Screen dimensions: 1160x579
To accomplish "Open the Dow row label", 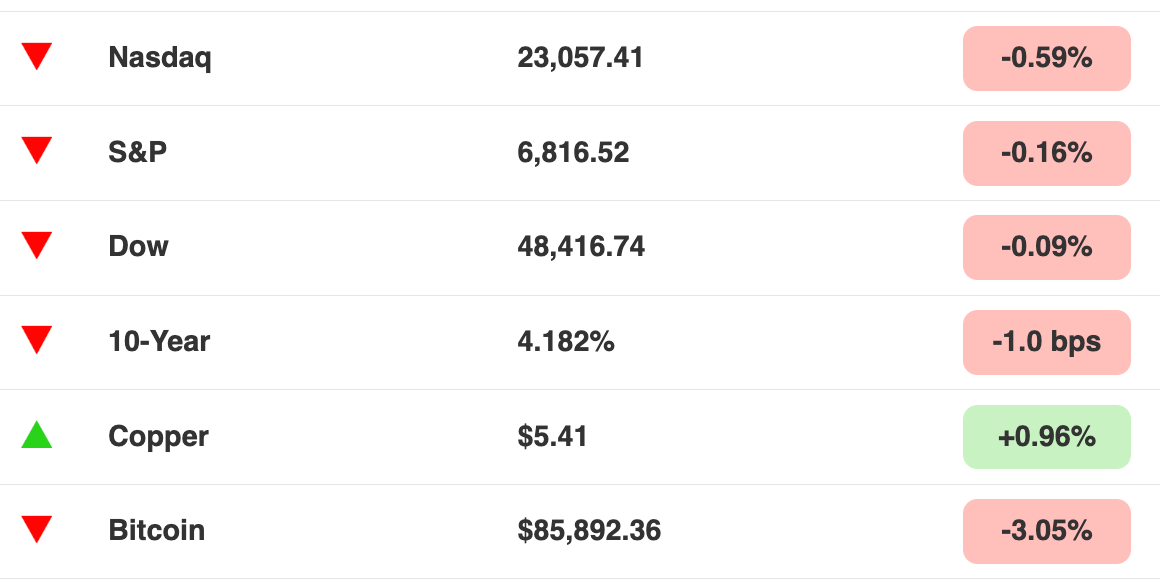I will (138, 246).
